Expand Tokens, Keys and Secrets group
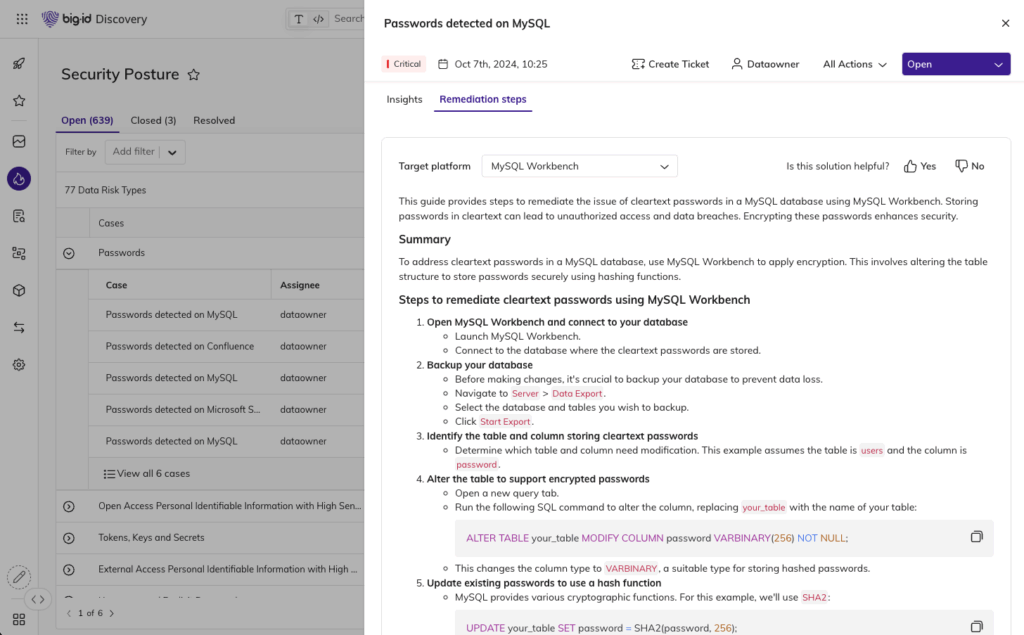The width and height of the screenshot is (1024, 635). click(69, 538)
